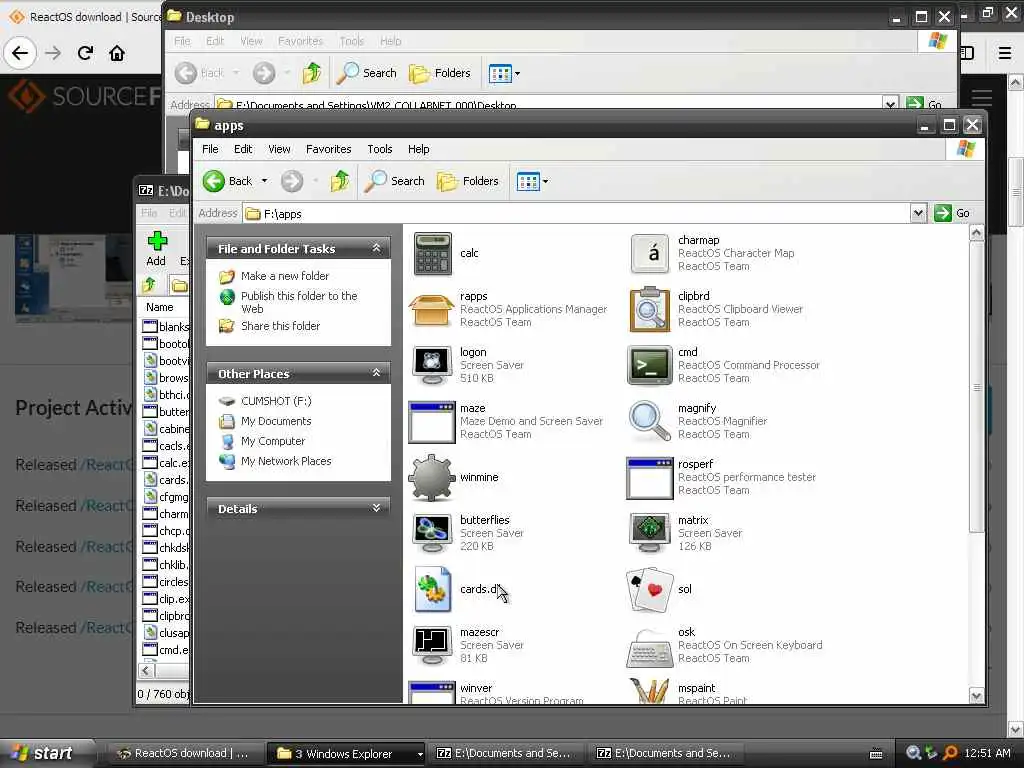This screenshot has height=768, width=1024.
Task: Click the taskbar clock 12:51 AM
Action: point(987,754)
